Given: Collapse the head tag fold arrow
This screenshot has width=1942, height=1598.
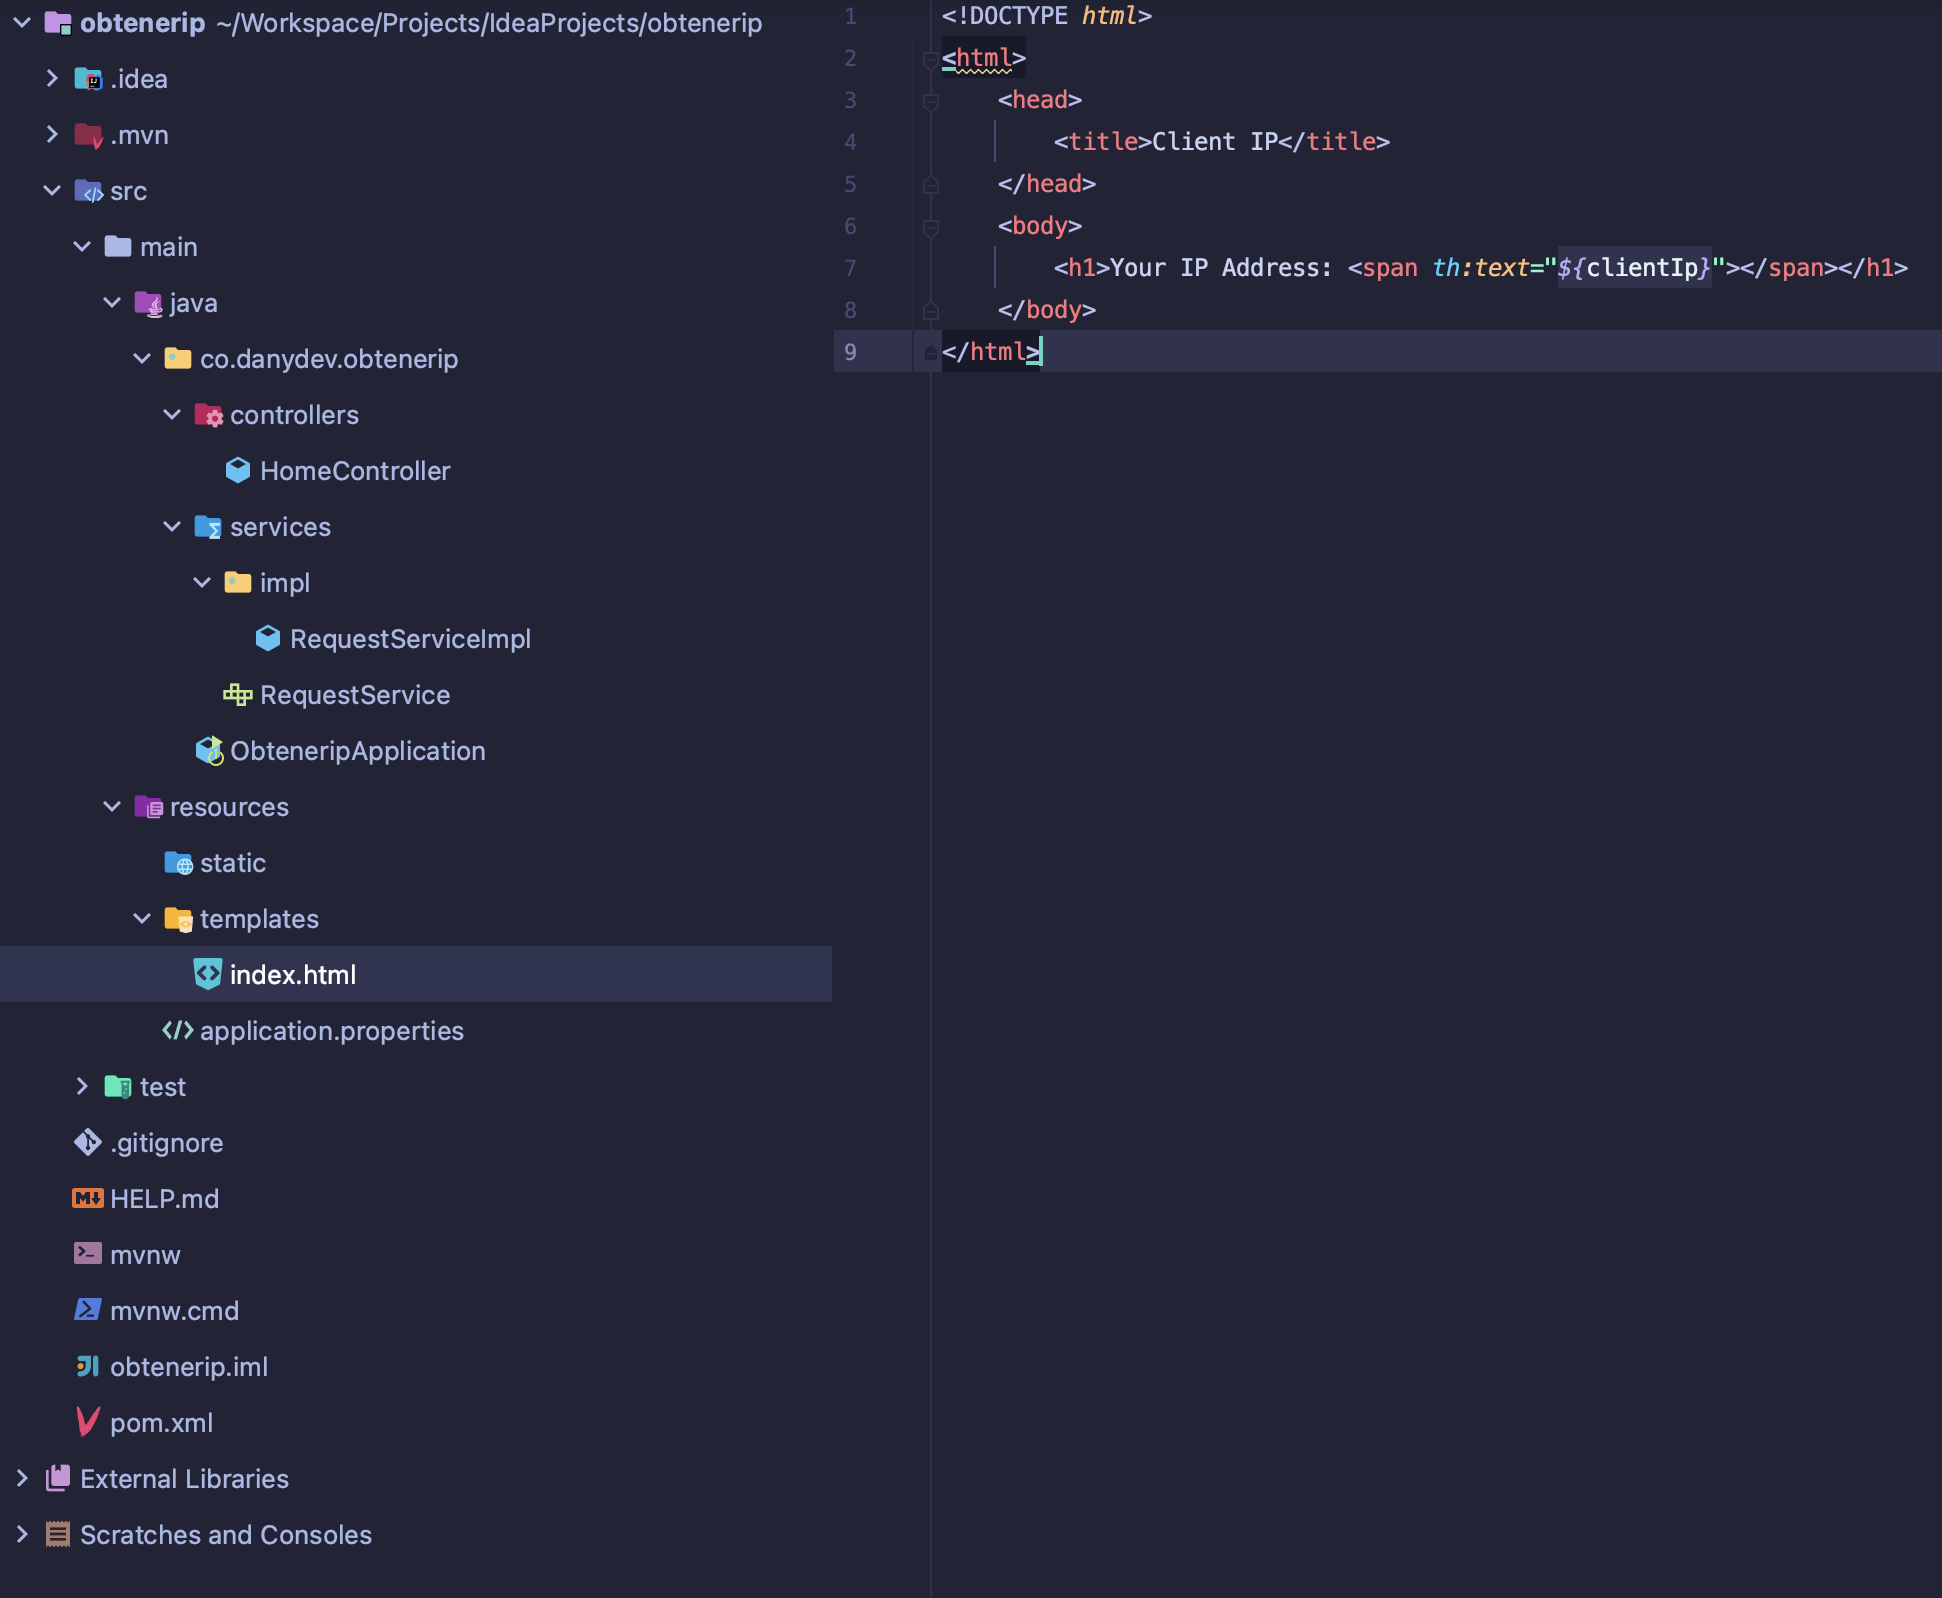Looking at the screenshot, I should coord(932,100).
